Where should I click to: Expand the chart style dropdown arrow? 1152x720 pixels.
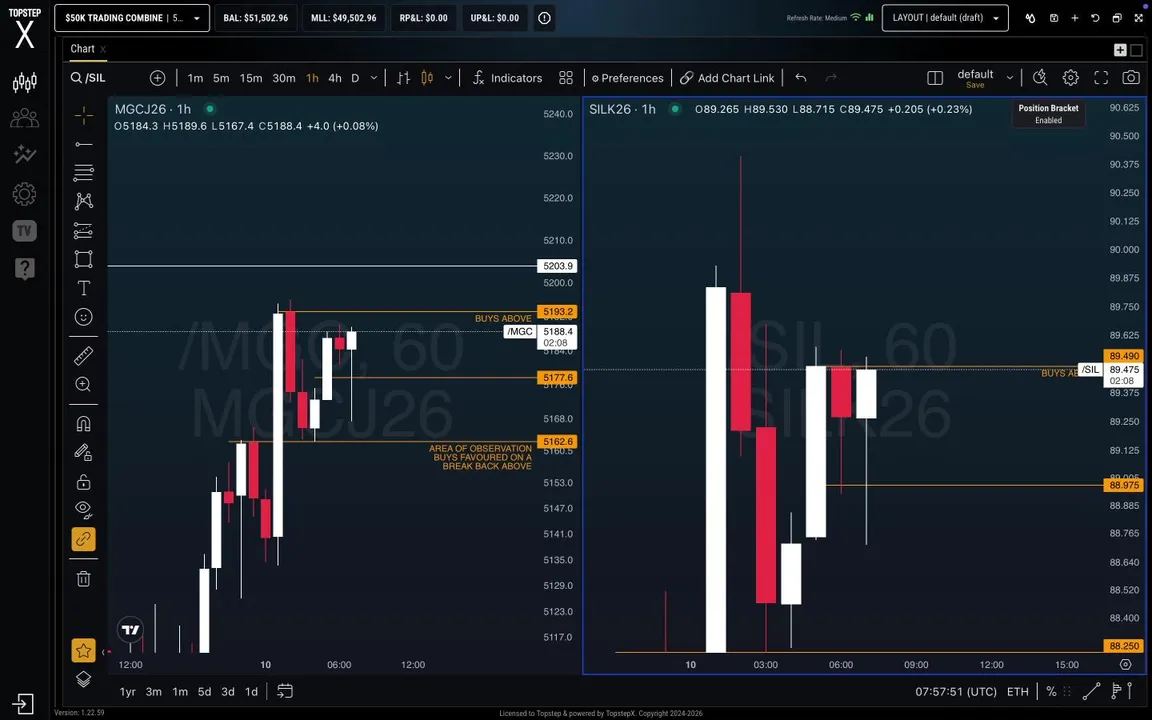pyautogui.click(x=448, y=78)
